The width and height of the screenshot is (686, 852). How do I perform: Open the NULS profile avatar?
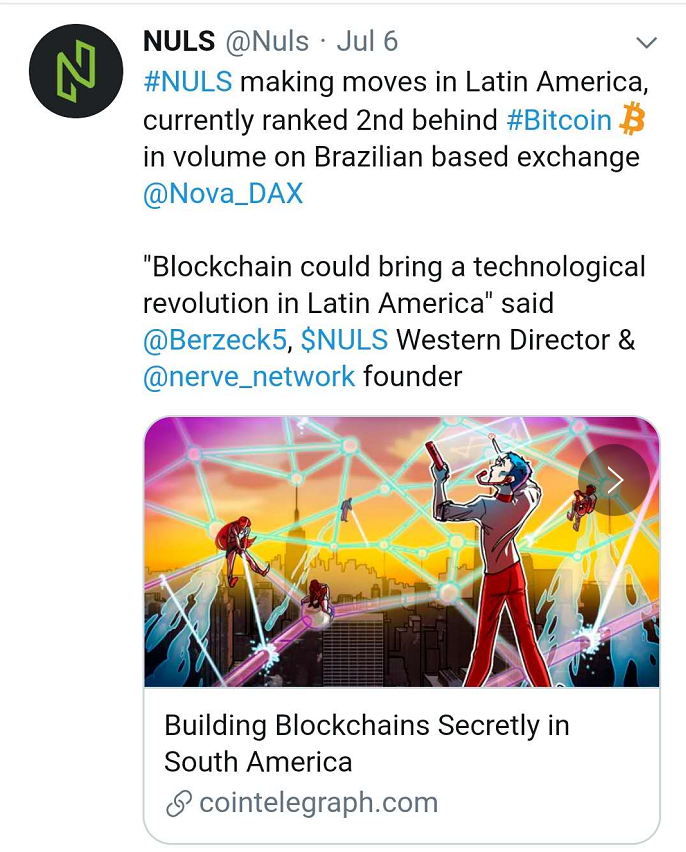[76, 71]
